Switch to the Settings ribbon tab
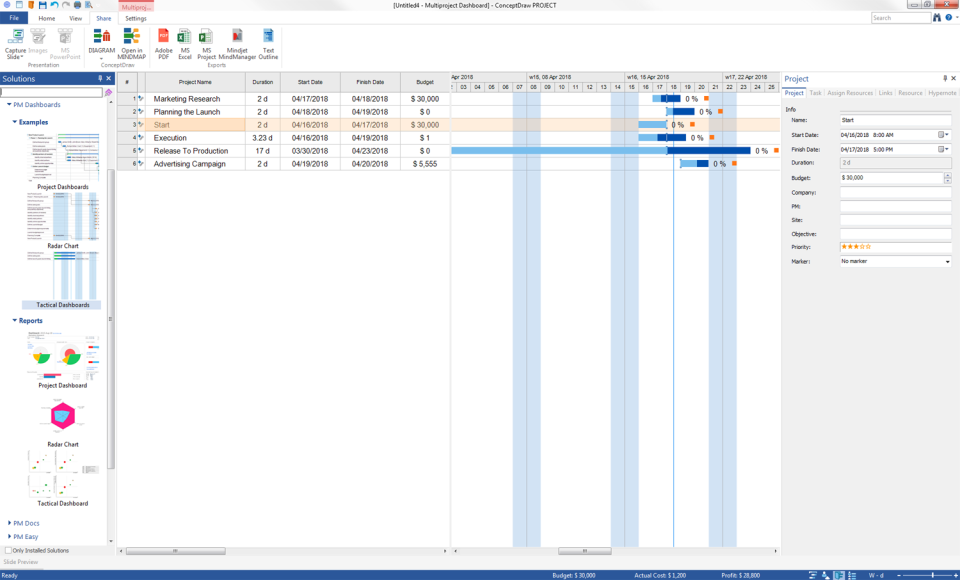The image size is (960, 580). (x=135, y=18)
